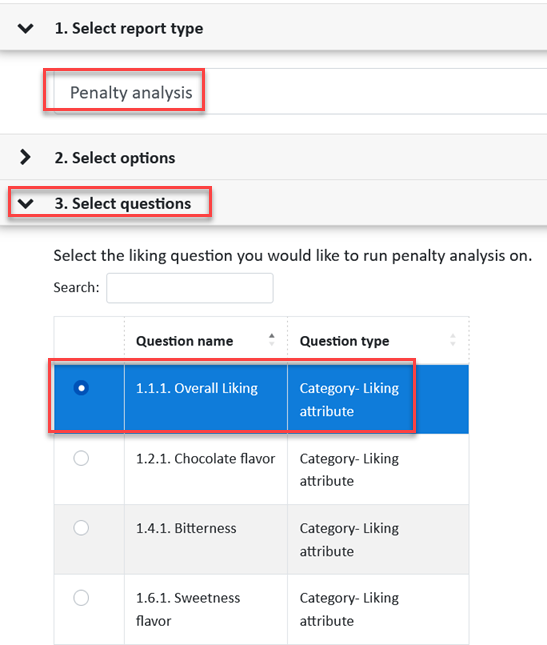Click the 3. Select questions heading
The height and width of the screenshot is (645, 547).
point(123,204)
